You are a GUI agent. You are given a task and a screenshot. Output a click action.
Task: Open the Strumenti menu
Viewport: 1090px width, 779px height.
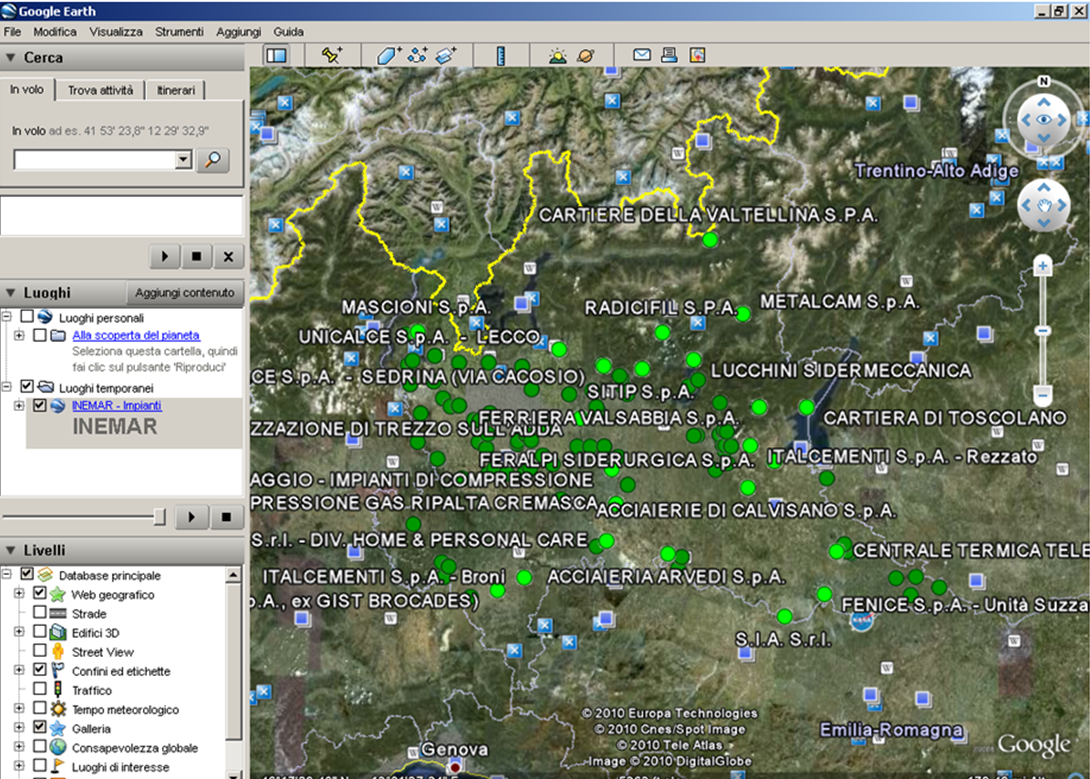[179, 32]
